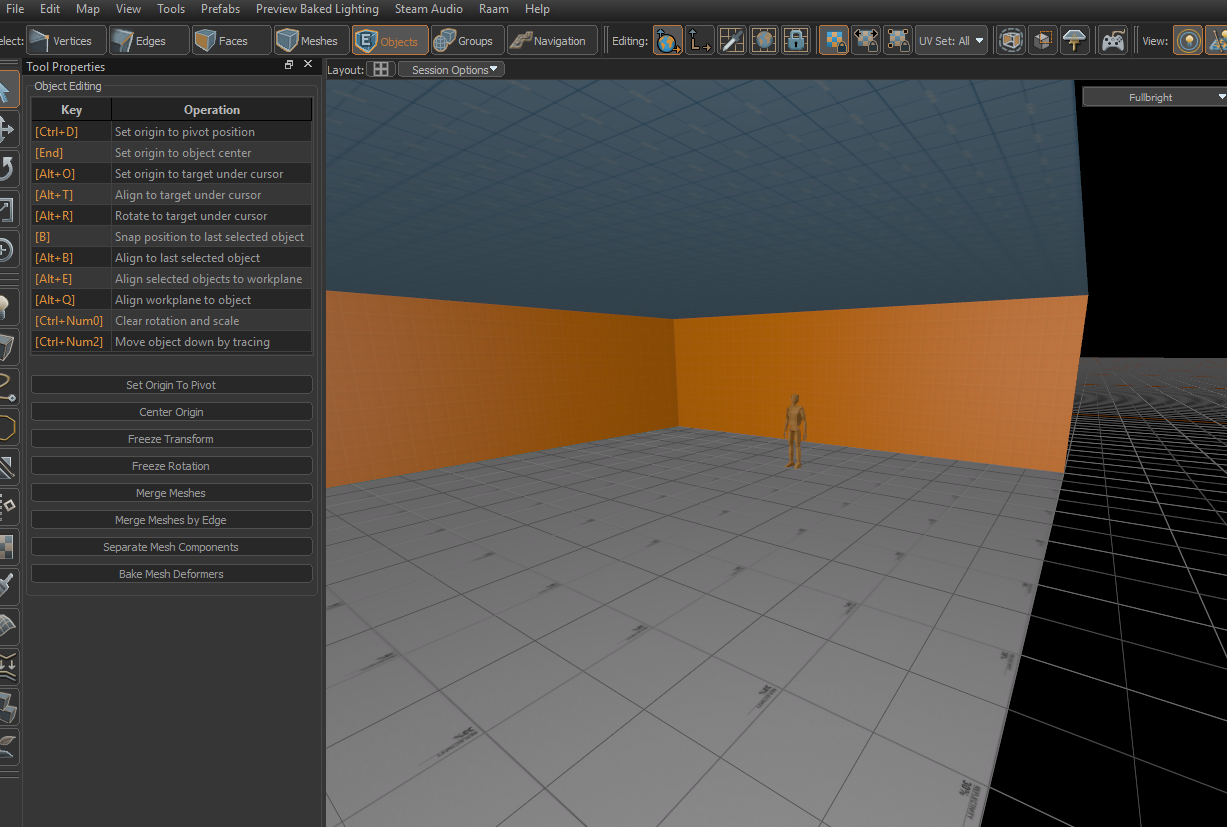
Task: Click the L-shaped axis arrows icon
Action: pyautogui.click(x=699, y=41)
